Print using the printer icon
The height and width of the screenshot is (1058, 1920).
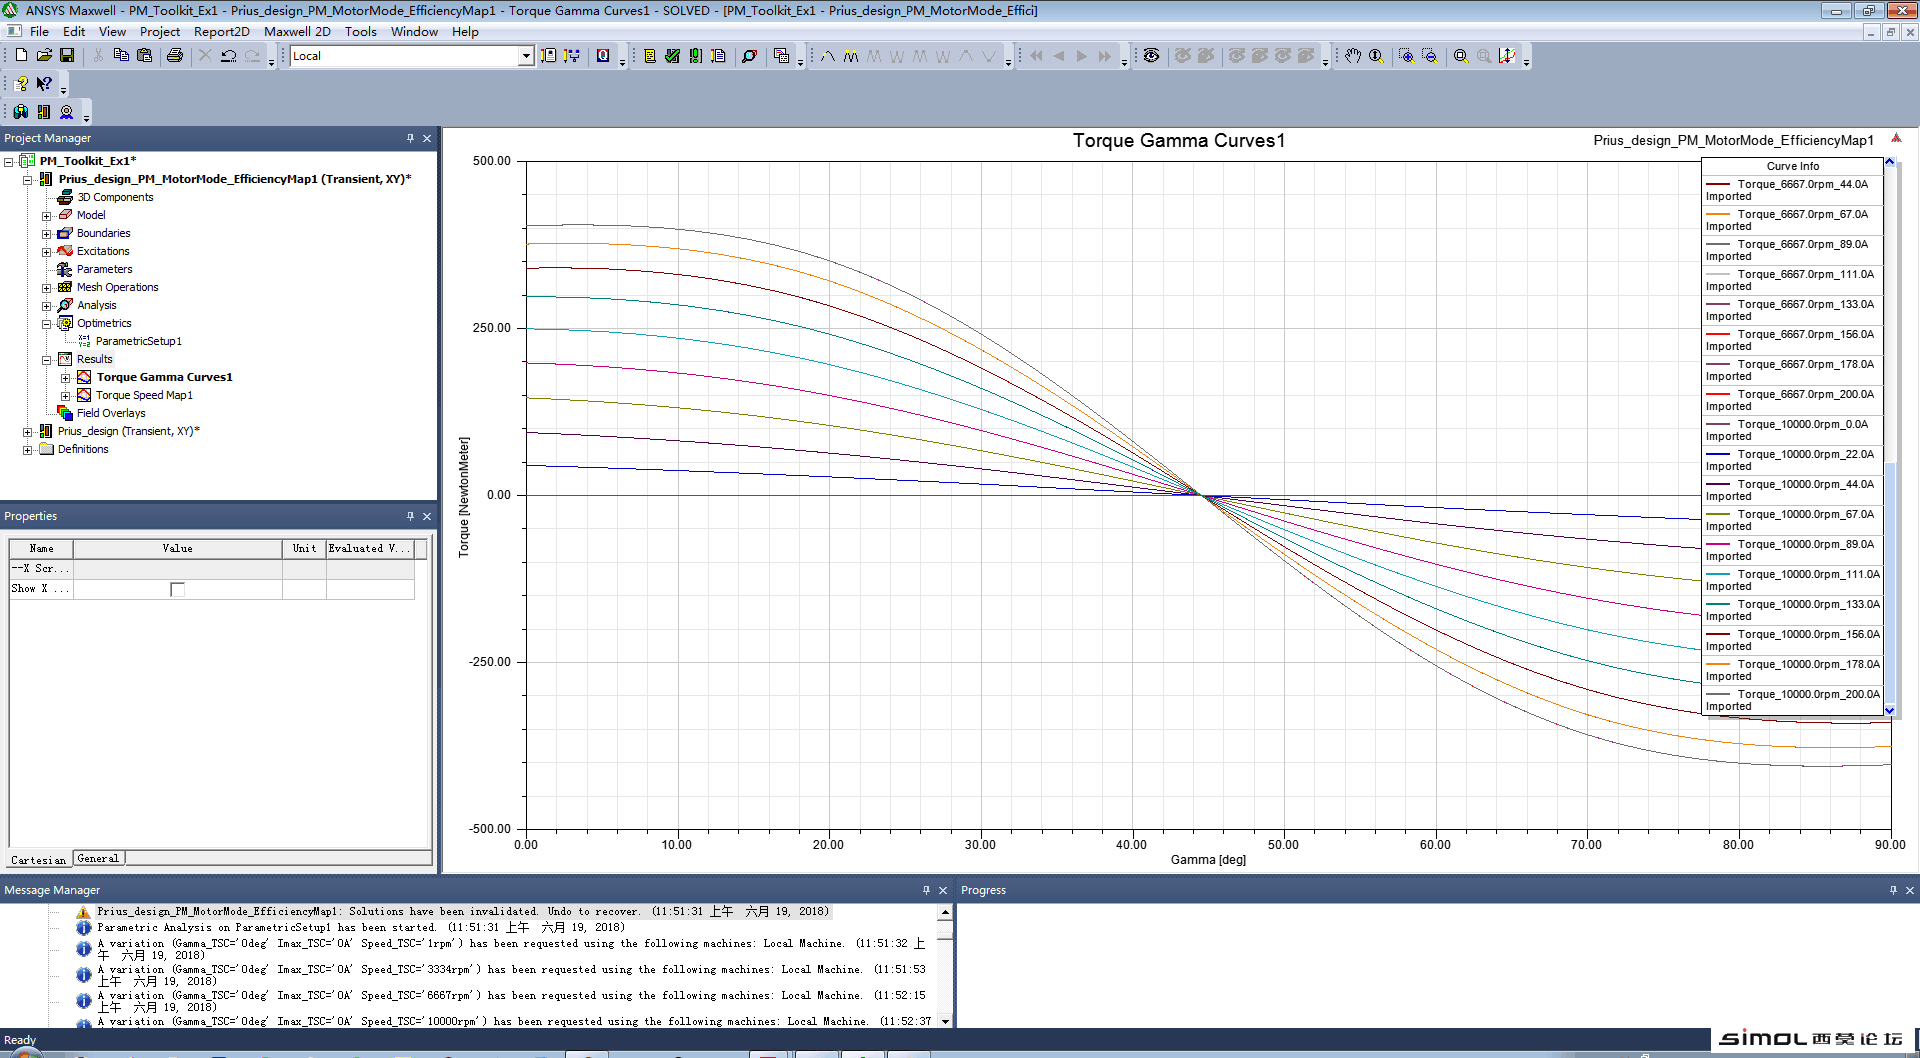(x=175, y=56)
